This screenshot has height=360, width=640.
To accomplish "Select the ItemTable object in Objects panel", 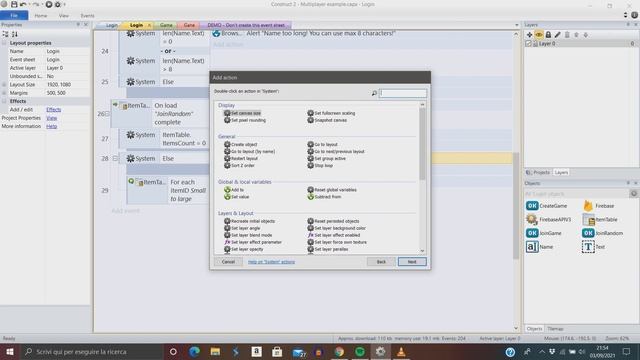I will coord(600,220).
